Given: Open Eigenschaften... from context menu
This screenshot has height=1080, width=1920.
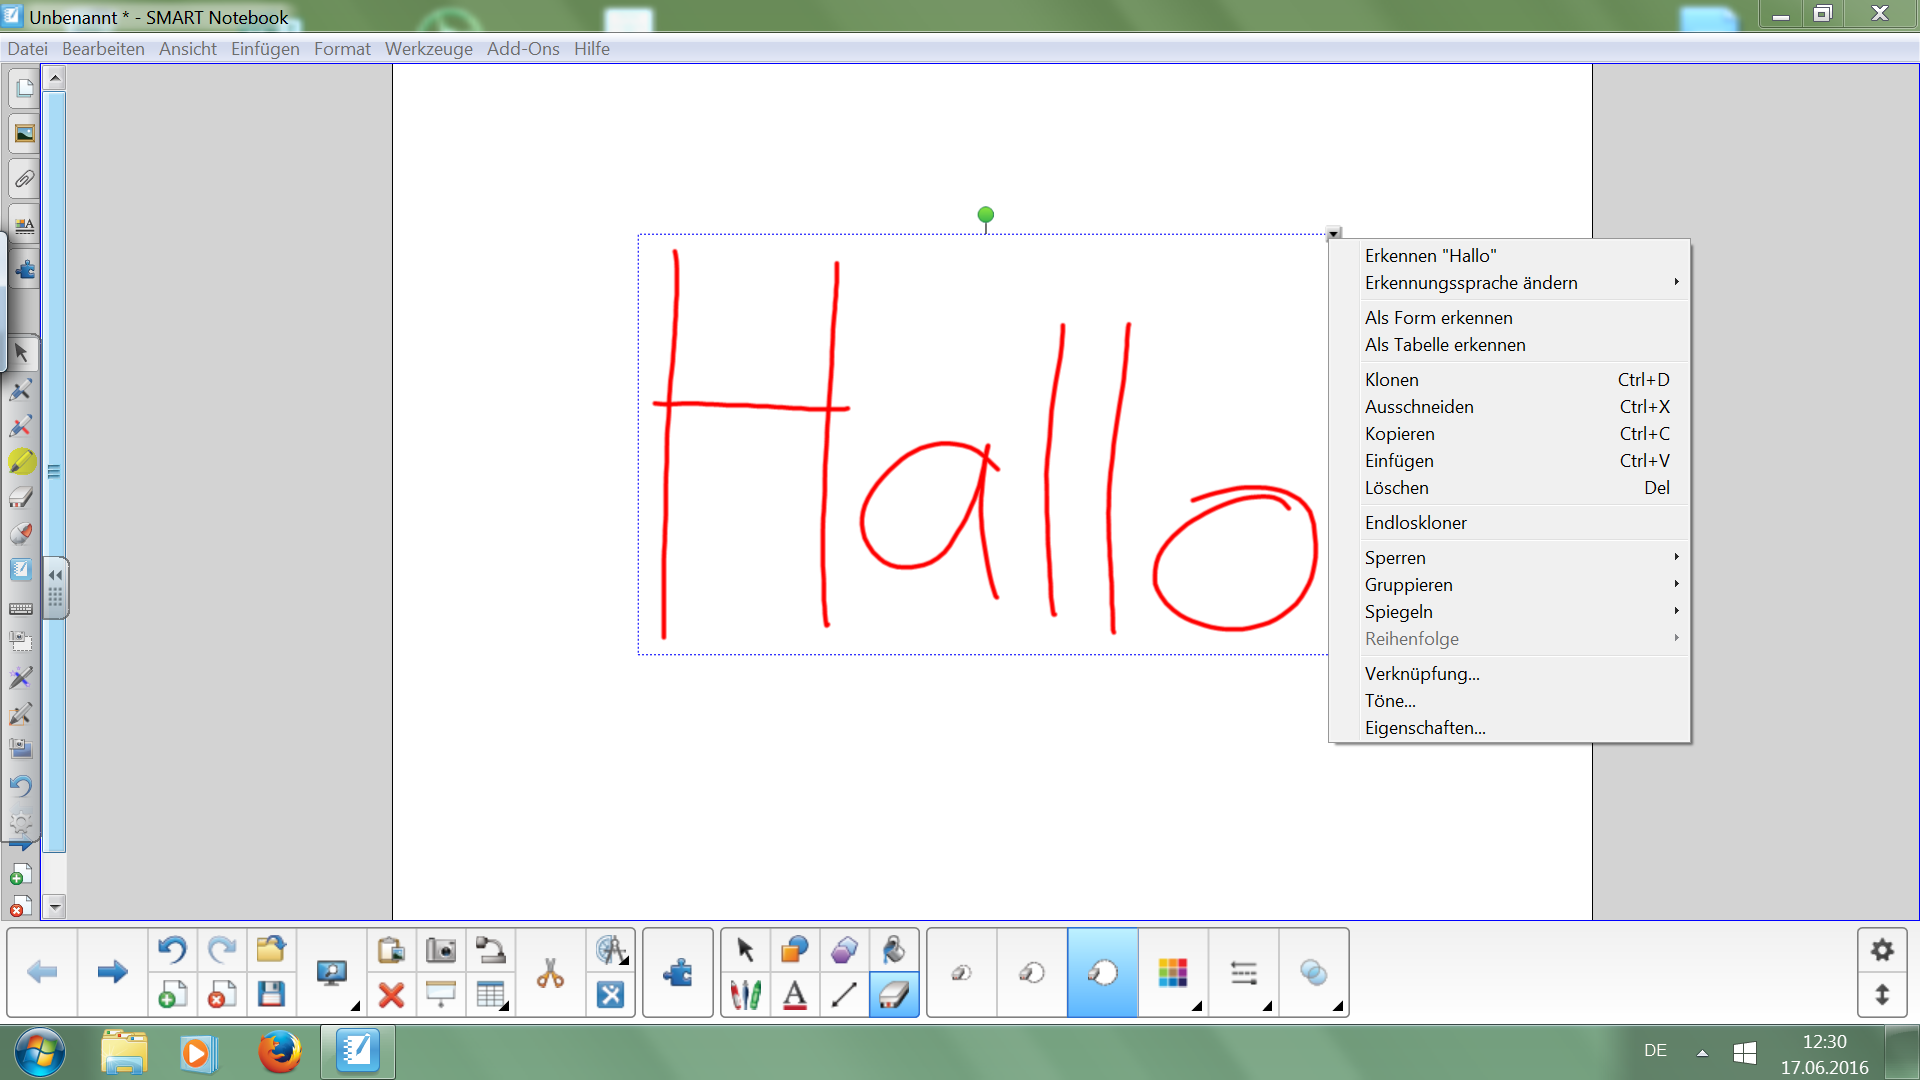Looking at the screenshot, I should tap(1424, 728).
